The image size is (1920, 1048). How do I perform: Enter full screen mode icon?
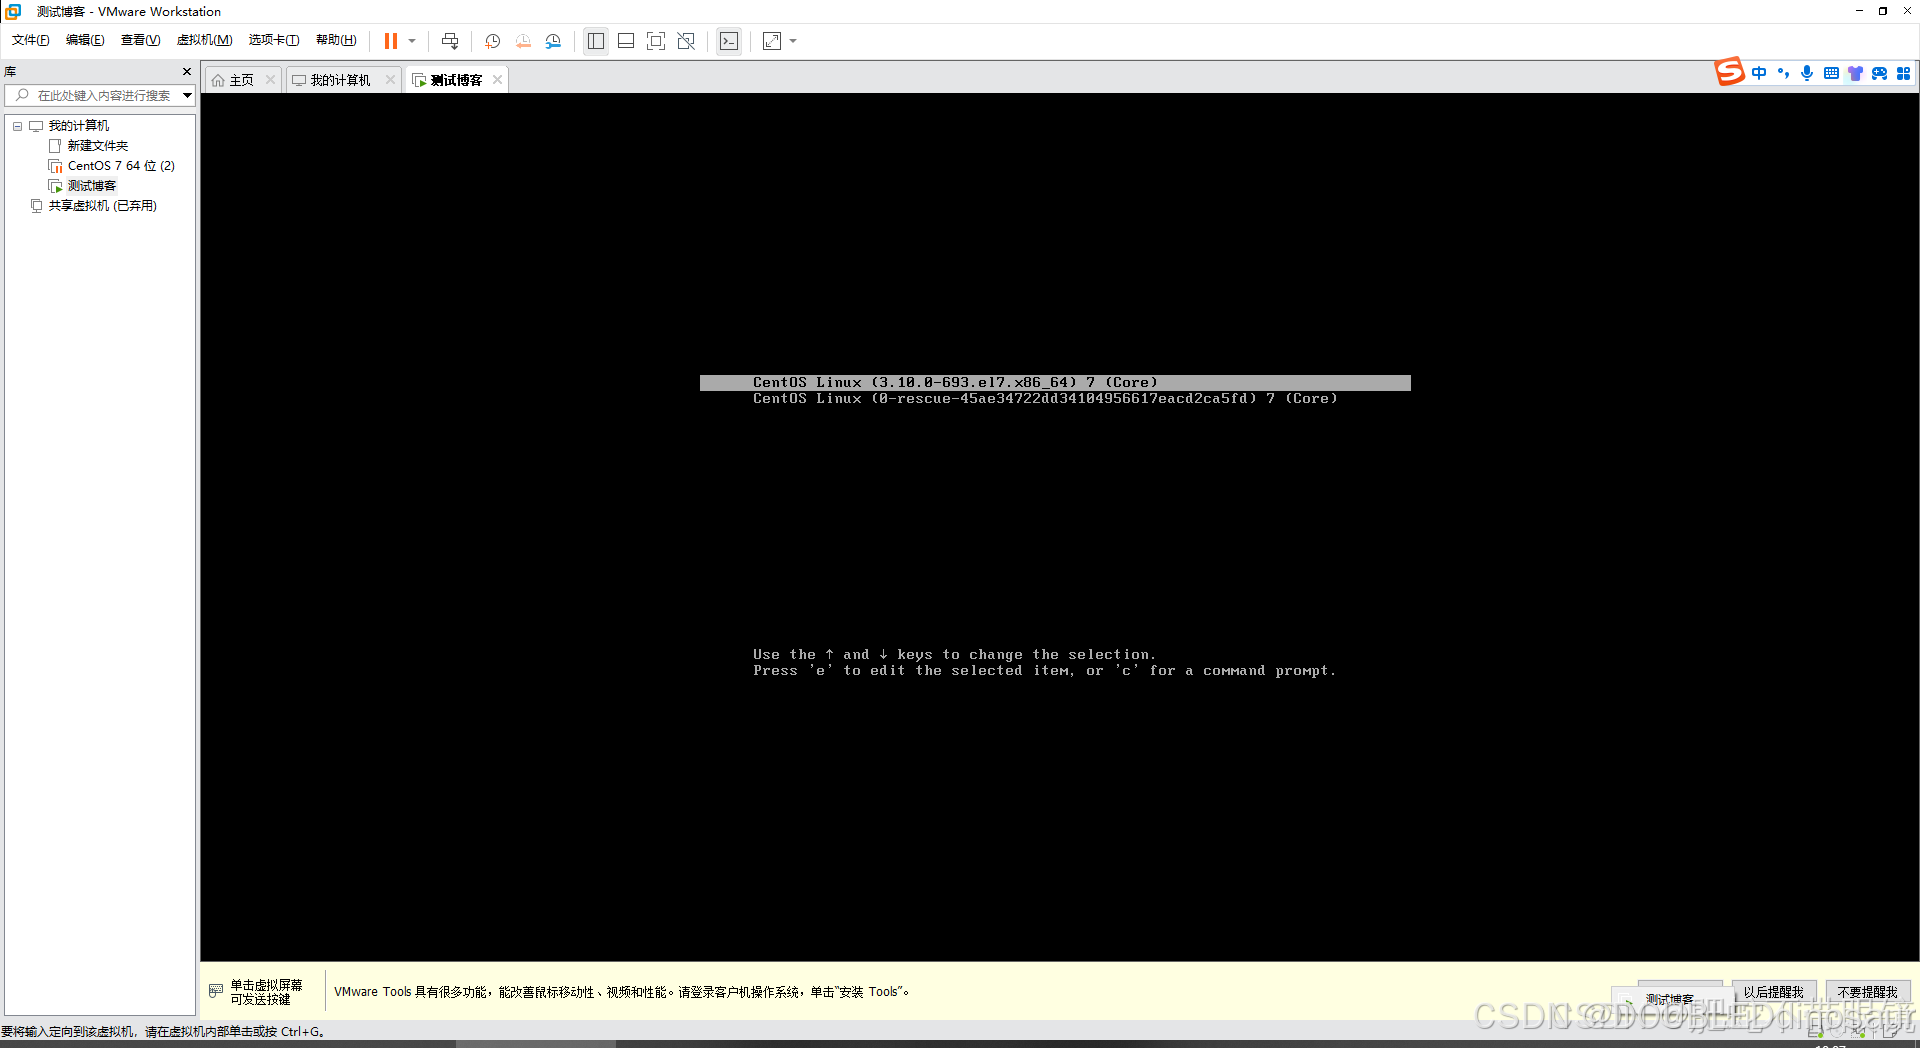pos(656,41)
